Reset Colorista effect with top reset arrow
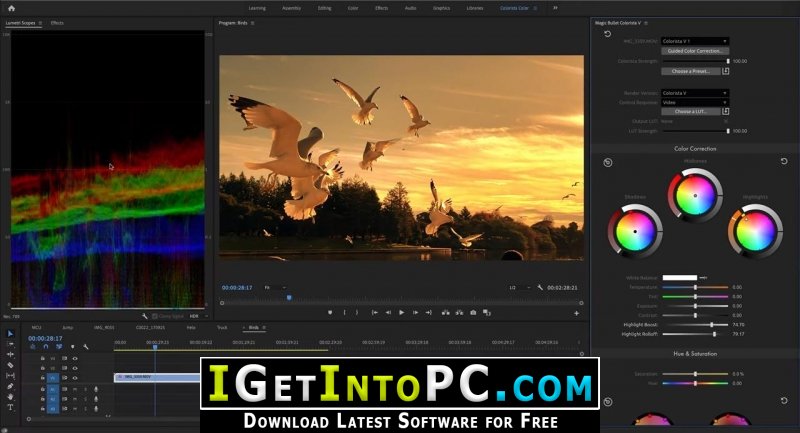 pyautogui.click(x=607, y=34)
